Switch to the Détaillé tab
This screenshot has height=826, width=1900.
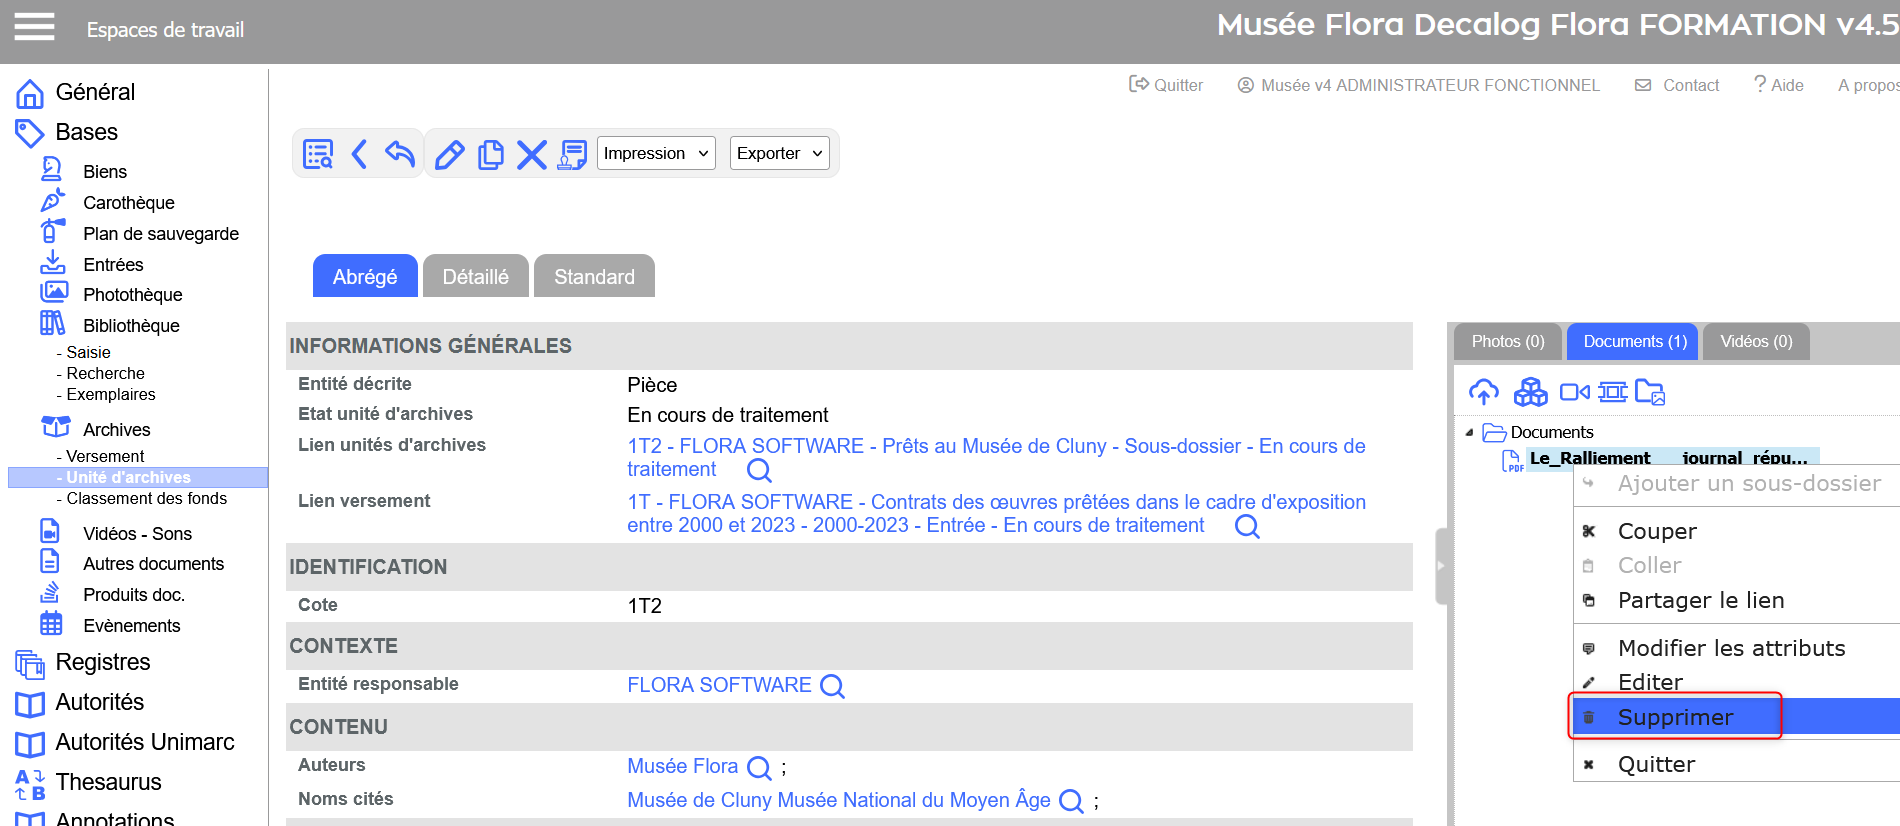tap(475, 277)
